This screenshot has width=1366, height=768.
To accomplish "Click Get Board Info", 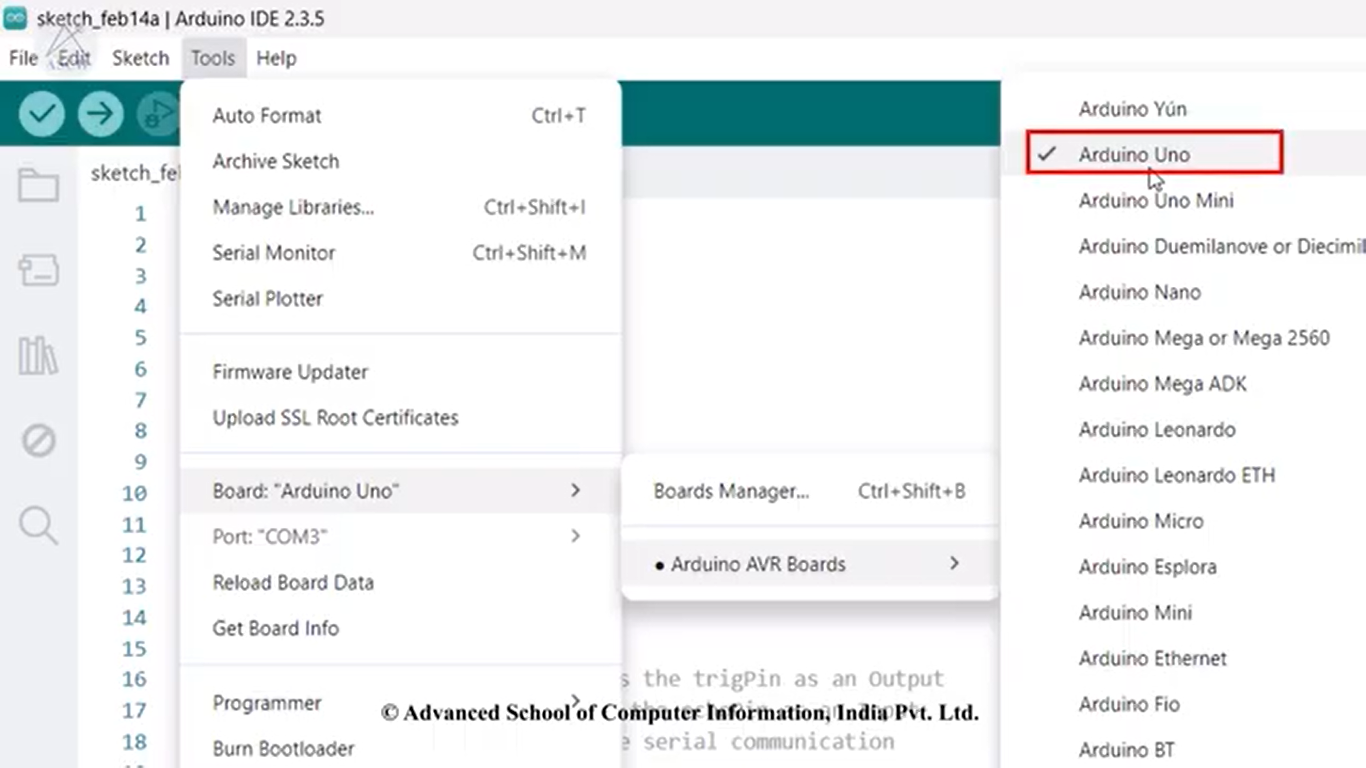I will click(x=400, y=629).
